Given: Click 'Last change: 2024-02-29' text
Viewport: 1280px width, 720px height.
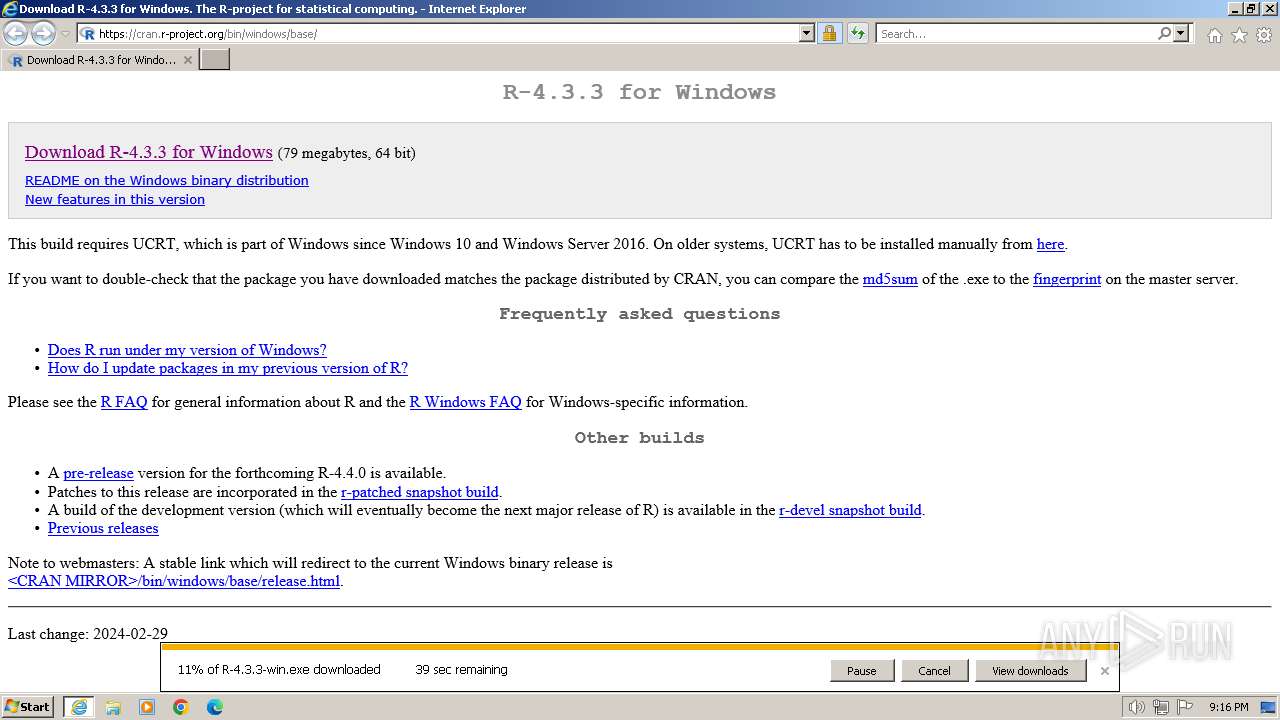Looking at the screenshot, I should [88, 634].
